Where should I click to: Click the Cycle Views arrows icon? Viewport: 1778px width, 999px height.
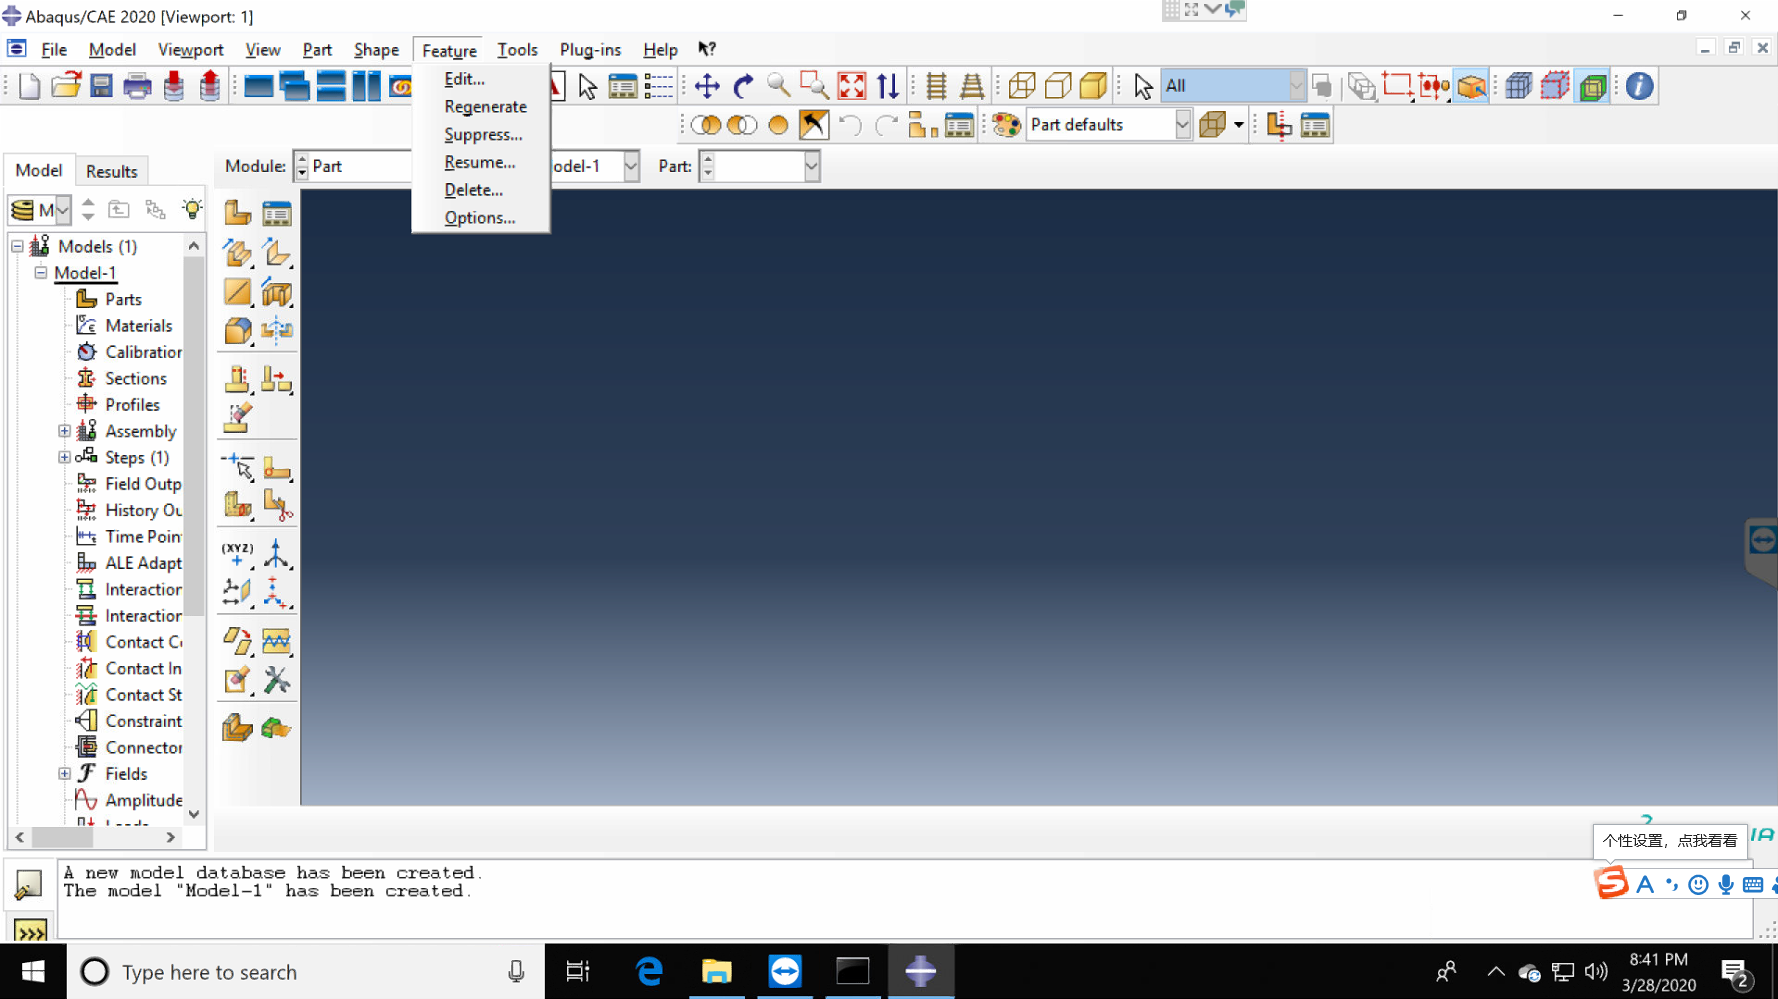point(887,86)
